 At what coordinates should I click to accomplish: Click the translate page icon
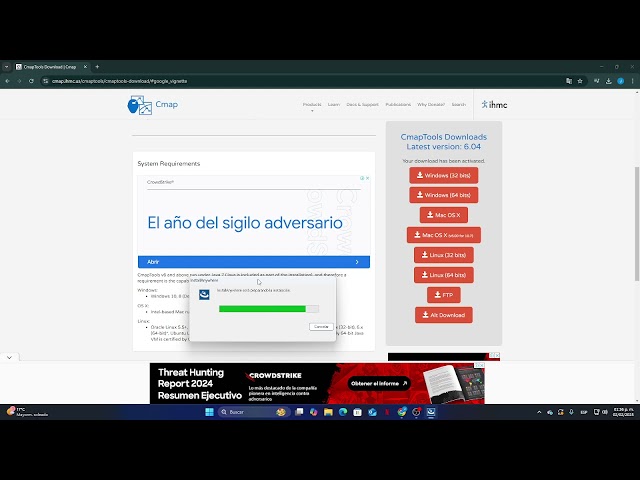click(569, 81)
